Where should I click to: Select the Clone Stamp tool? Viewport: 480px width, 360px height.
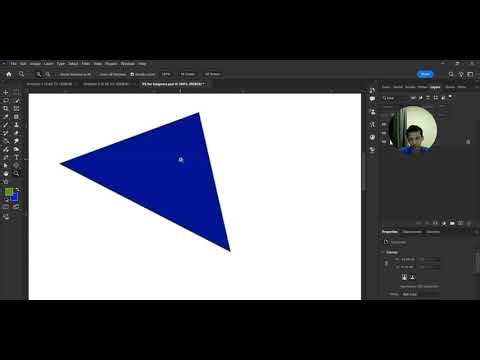point(16,125)
